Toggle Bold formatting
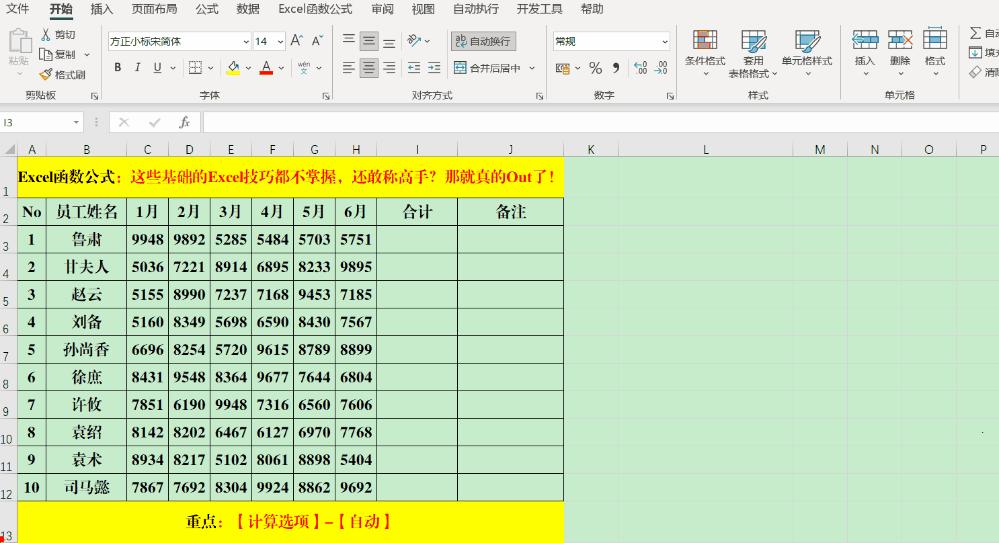 pyautogui.click(x=117, y=68)
